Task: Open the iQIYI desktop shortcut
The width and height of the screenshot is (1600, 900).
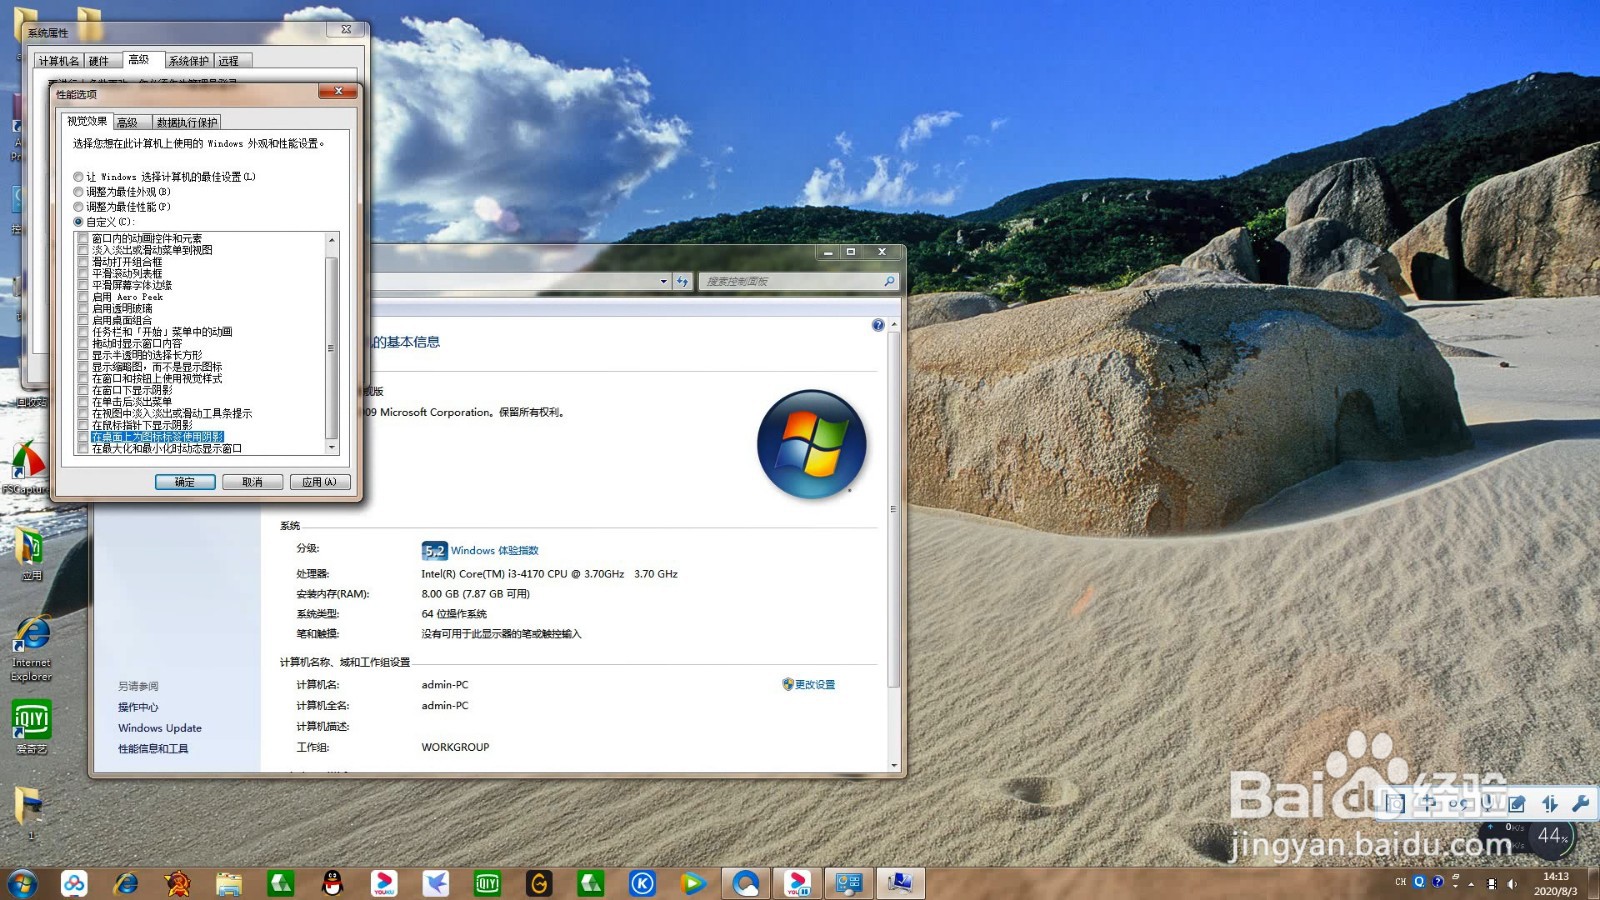Action: [x=31, y=726]
